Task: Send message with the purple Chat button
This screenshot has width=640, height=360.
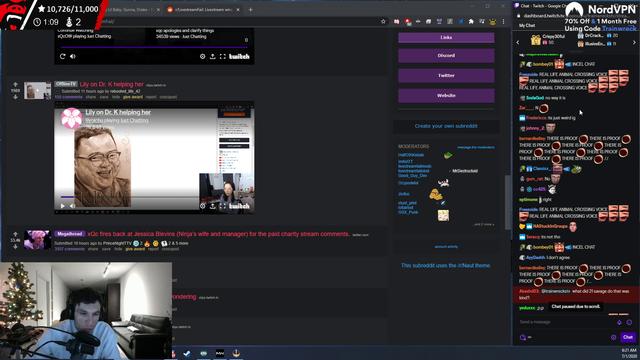Action: pos(628,337)
